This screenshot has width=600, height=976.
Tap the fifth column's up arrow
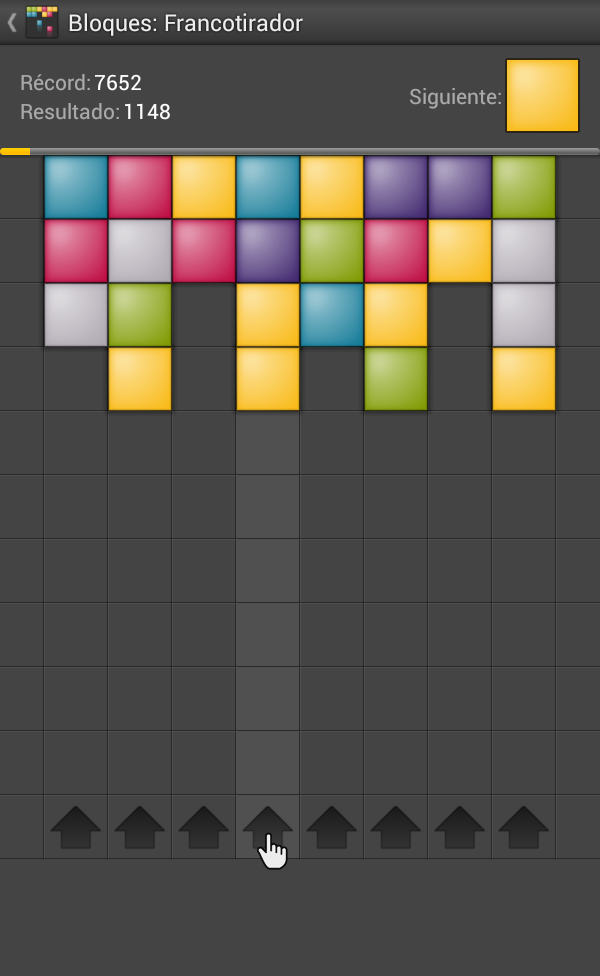tap(332, 827)
